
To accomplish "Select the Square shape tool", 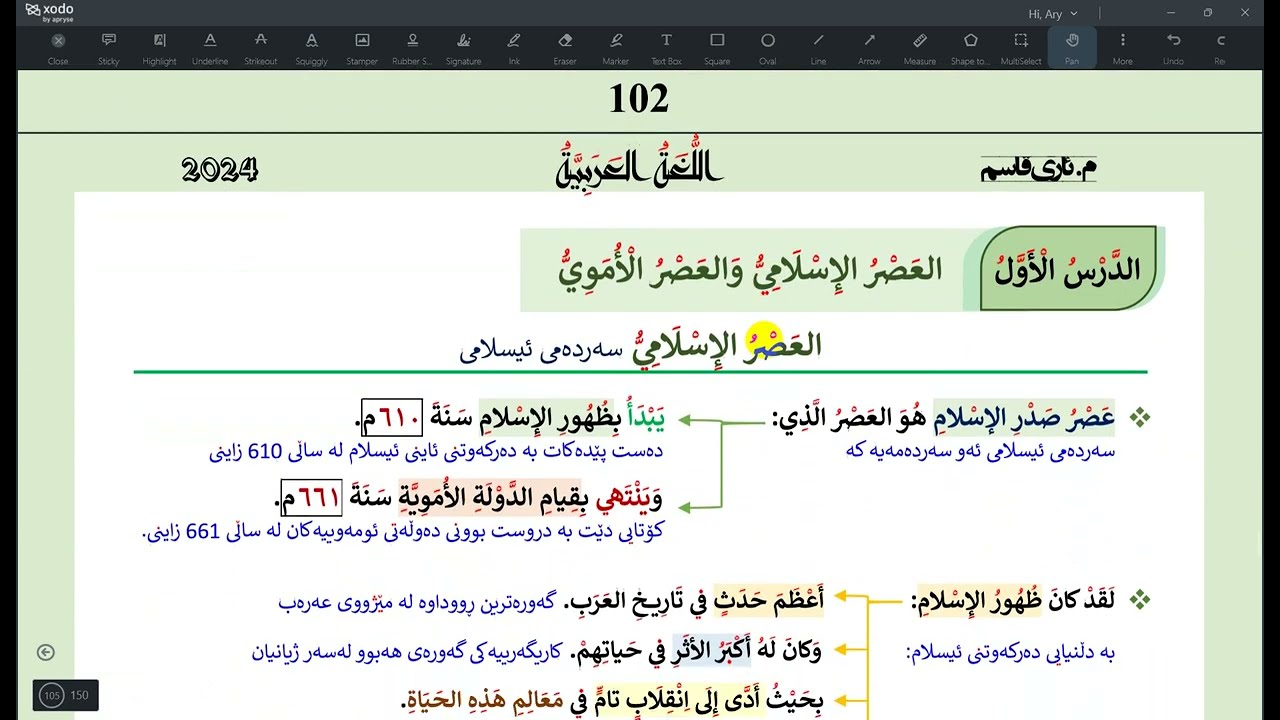I will point(717,47).
